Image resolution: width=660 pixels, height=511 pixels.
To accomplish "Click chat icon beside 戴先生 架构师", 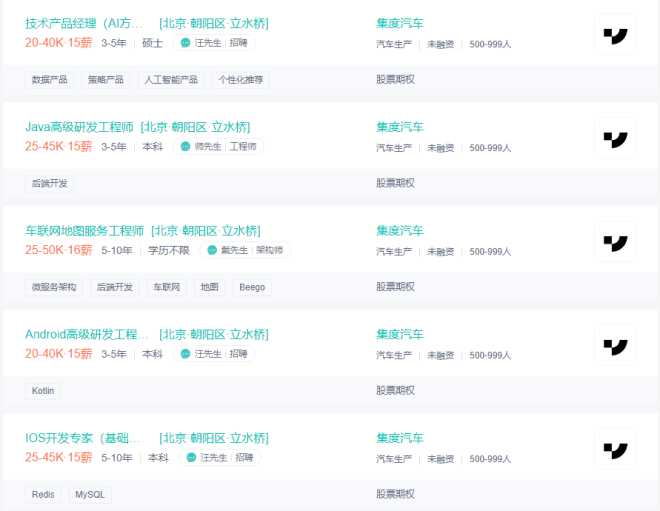I will [x=212, y=250].
